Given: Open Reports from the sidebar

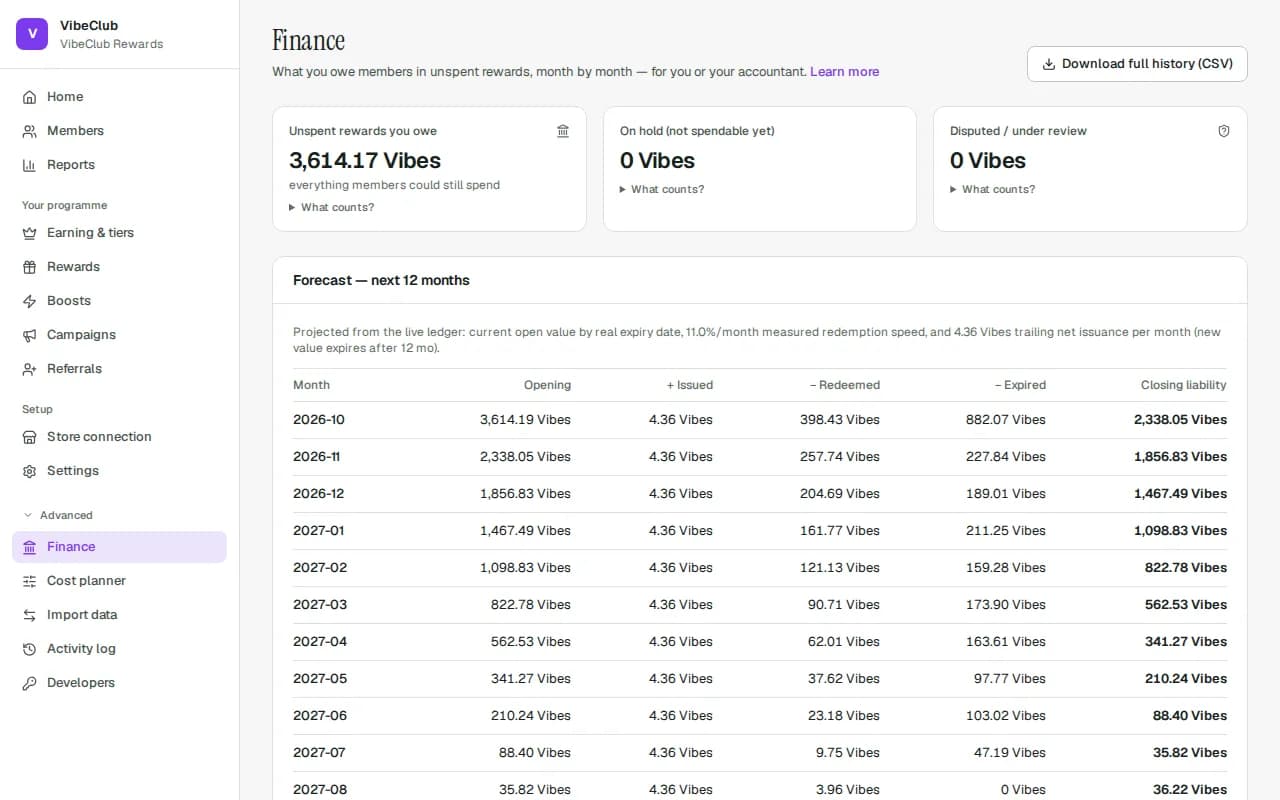Looking at the screenshot, I should pos(119,165).
